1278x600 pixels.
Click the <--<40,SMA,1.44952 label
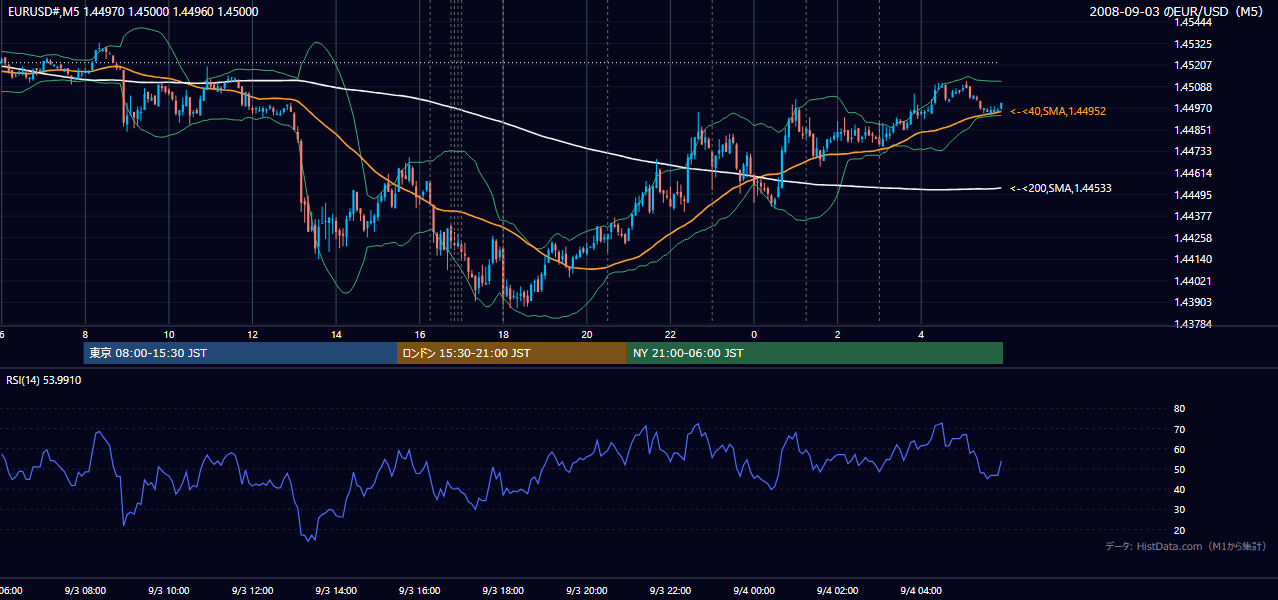tap(1058, 111)
